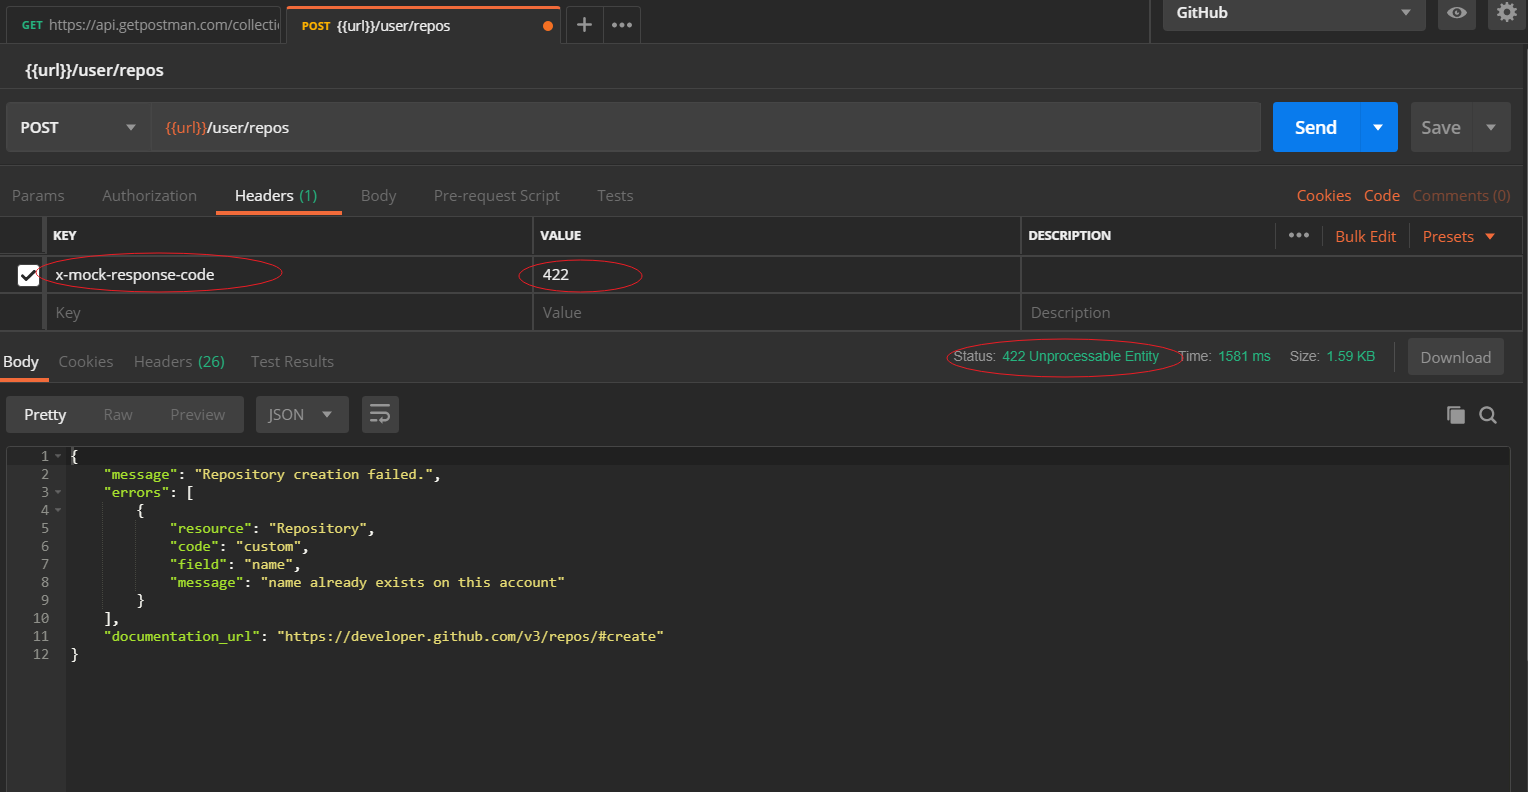Switch response view to Preview

198,414
